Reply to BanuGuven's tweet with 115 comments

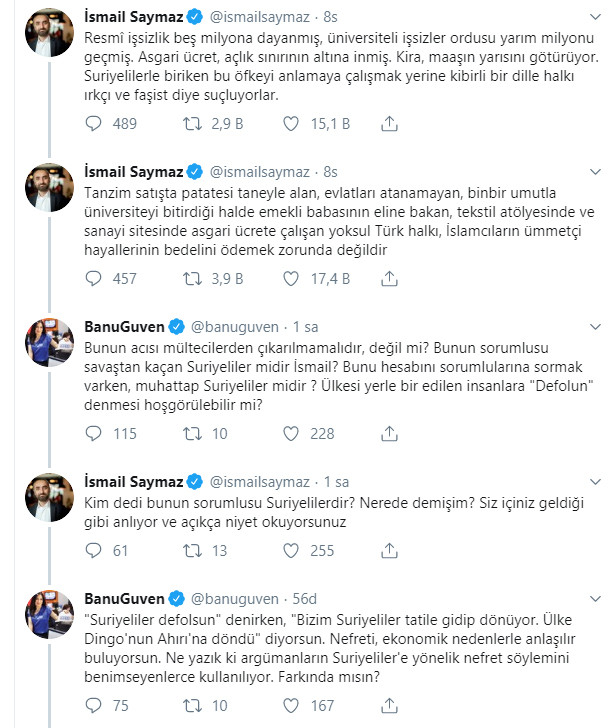pyautogui.click(x=93, y=434)
